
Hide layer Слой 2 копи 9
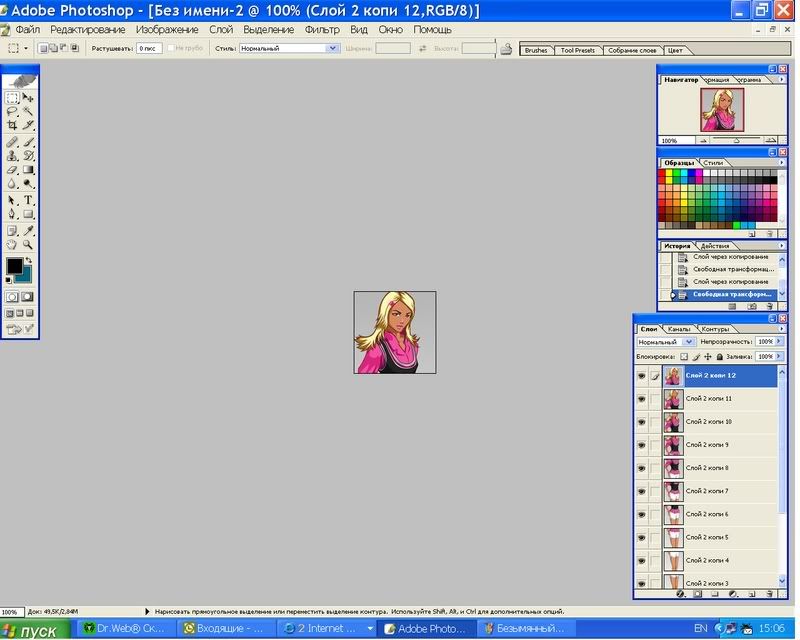click(x=642, y=445)
